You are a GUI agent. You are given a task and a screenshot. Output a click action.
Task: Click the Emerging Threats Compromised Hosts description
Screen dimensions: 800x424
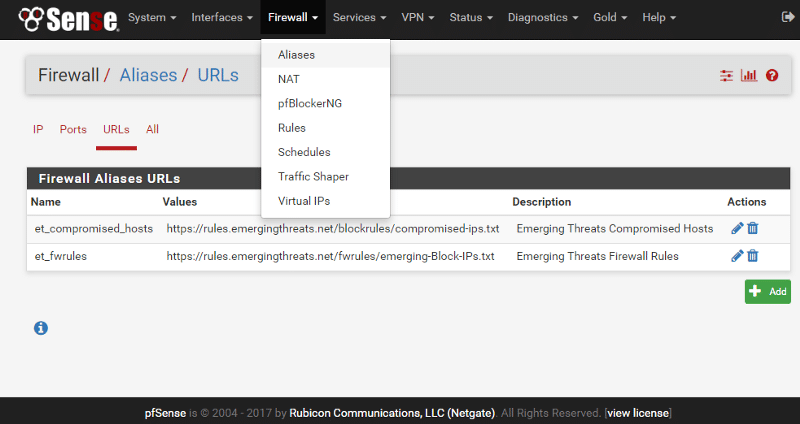[x=615, y=229]
